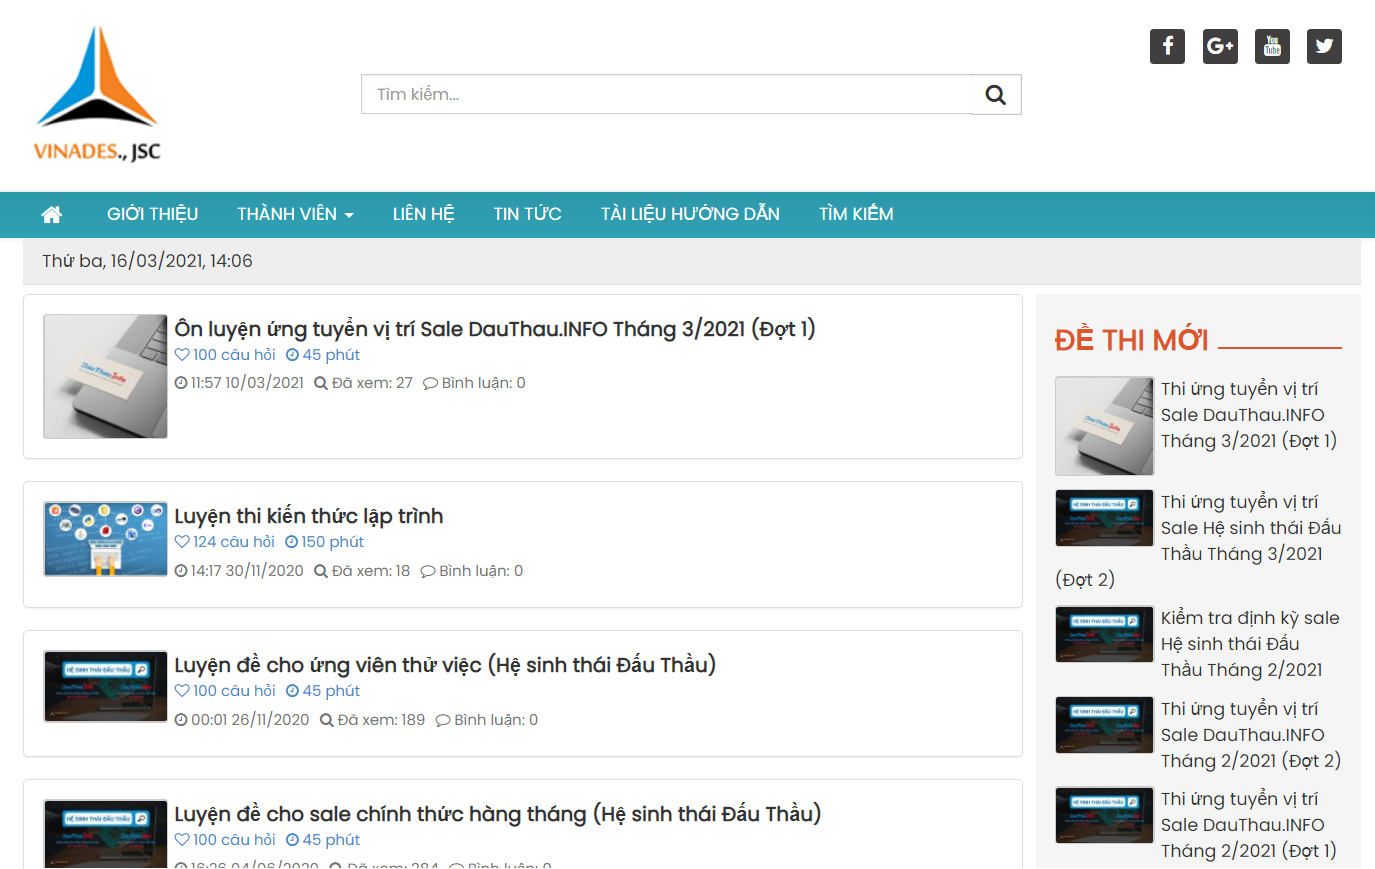Click sidebar thumbnail for Kiểm tra định kỳ sale
The height and width of the screenshot is (869, 1375).
coord(1105,634)
